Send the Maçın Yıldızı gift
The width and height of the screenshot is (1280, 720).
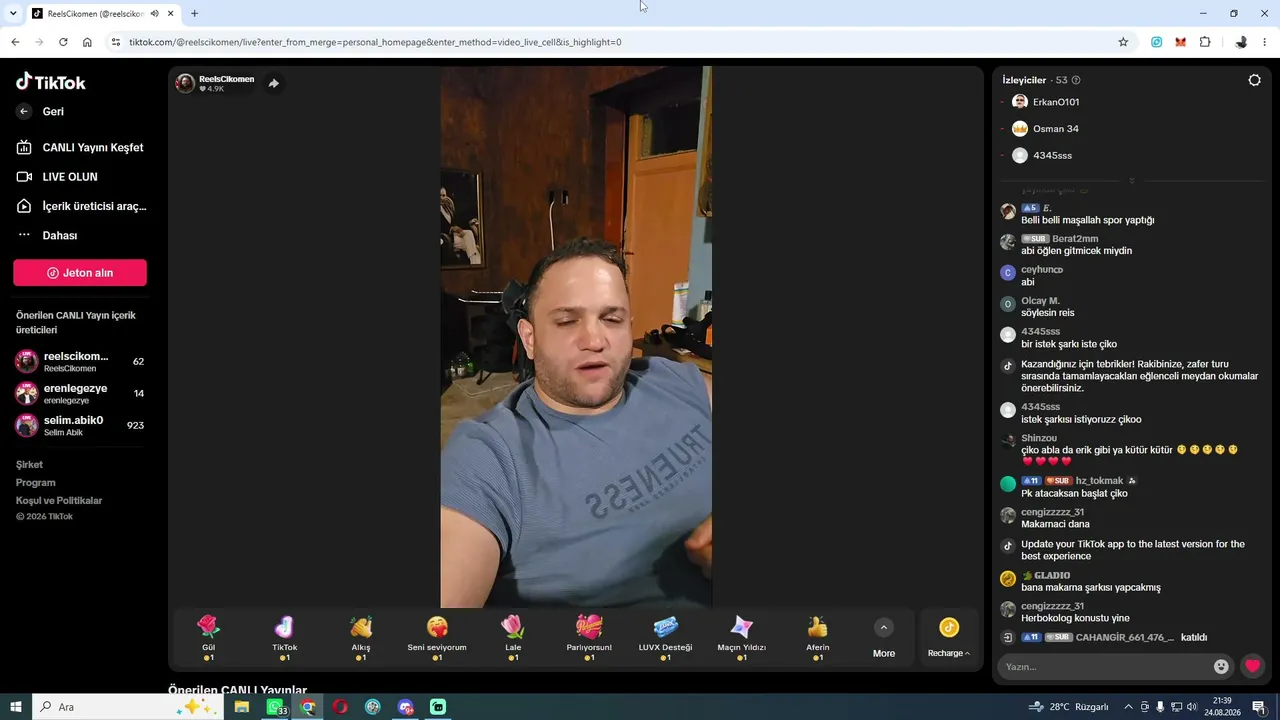point(741,638)
